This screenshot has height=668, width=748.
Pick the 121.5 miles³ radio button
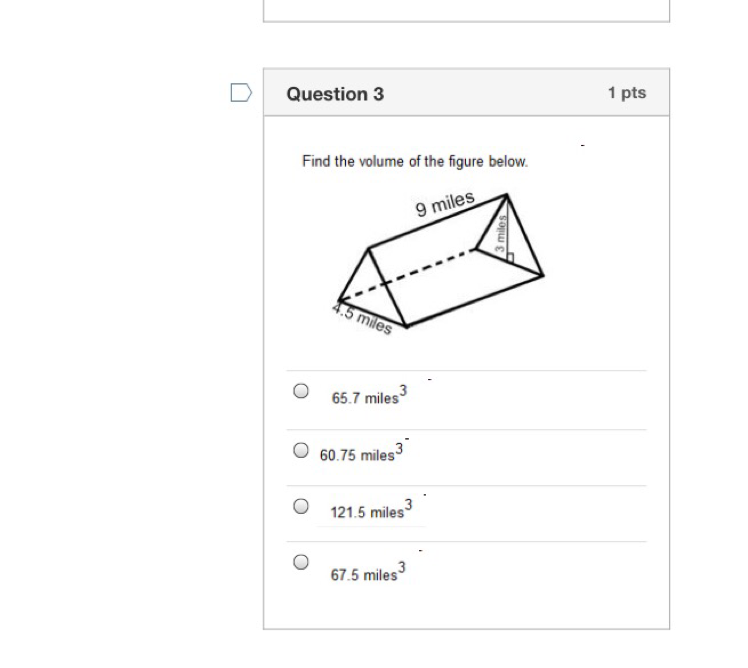pos(301,506)
